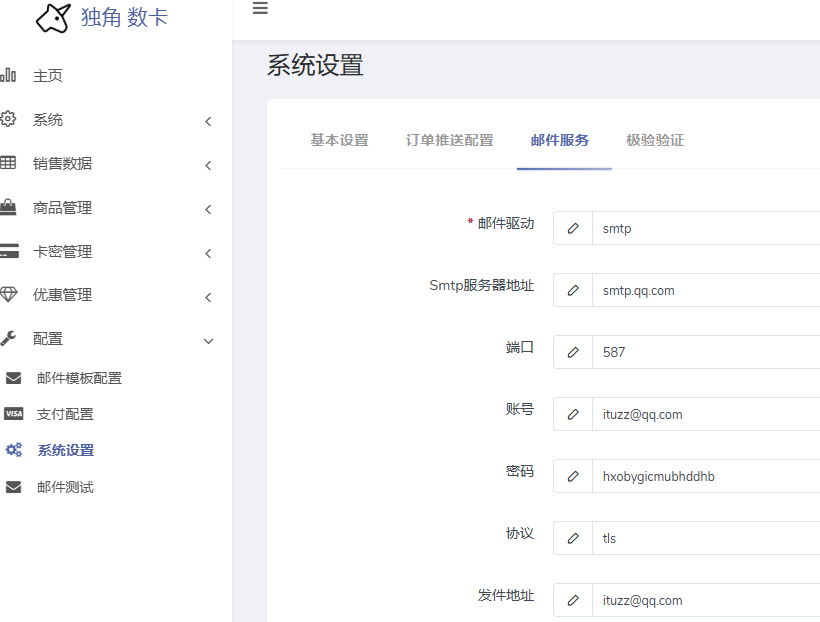Click the 系统设置 page heading
820x622 pixels.
pyautogui.click(x=315, y=65)
